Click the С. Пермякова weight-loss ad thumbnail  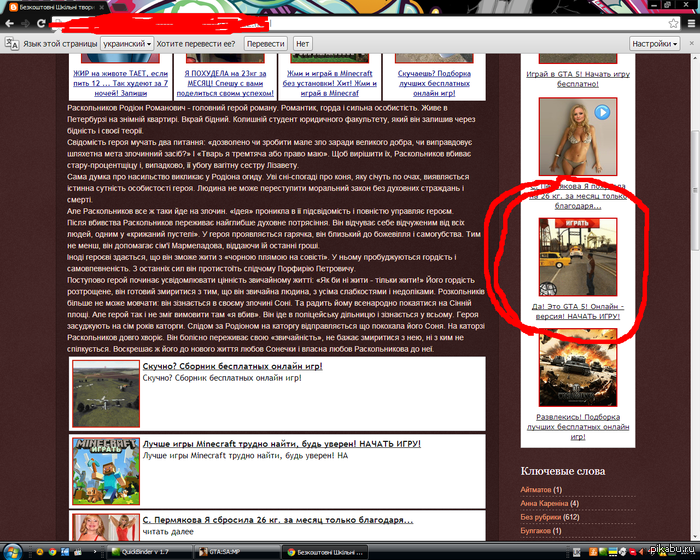[106, 528]
